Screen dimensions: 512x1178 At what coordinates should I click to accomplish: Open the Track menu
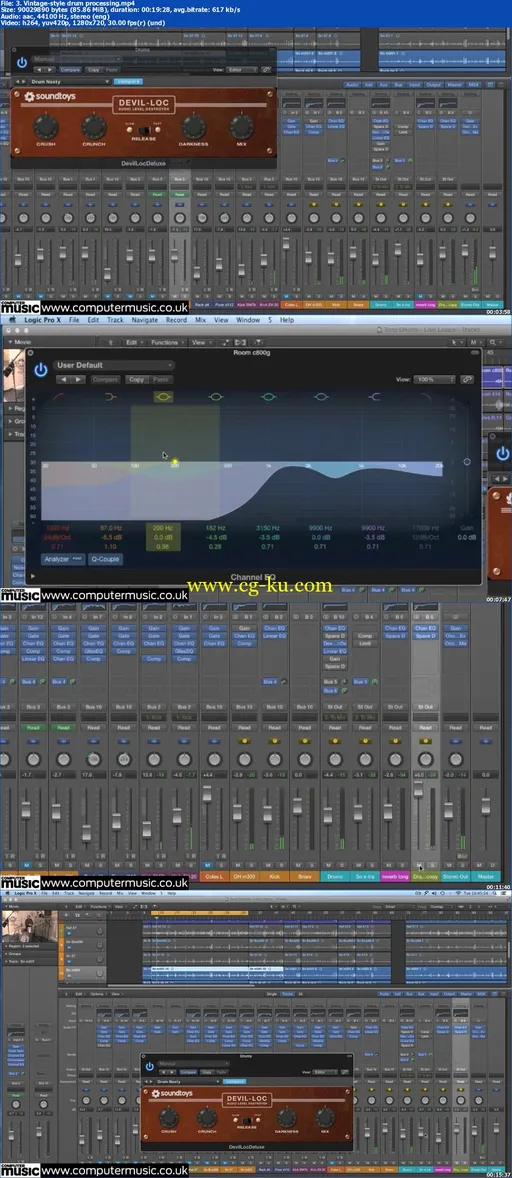(x=116, y=319)
